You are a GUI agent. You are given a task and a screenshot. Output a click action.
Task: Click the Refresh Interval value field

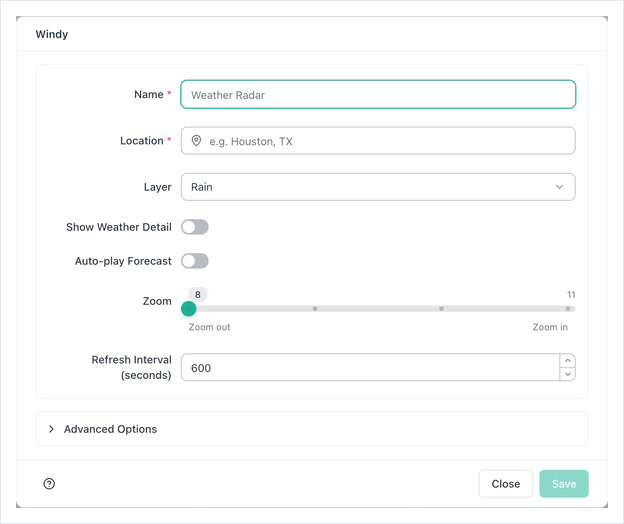(x=370, y=368)
